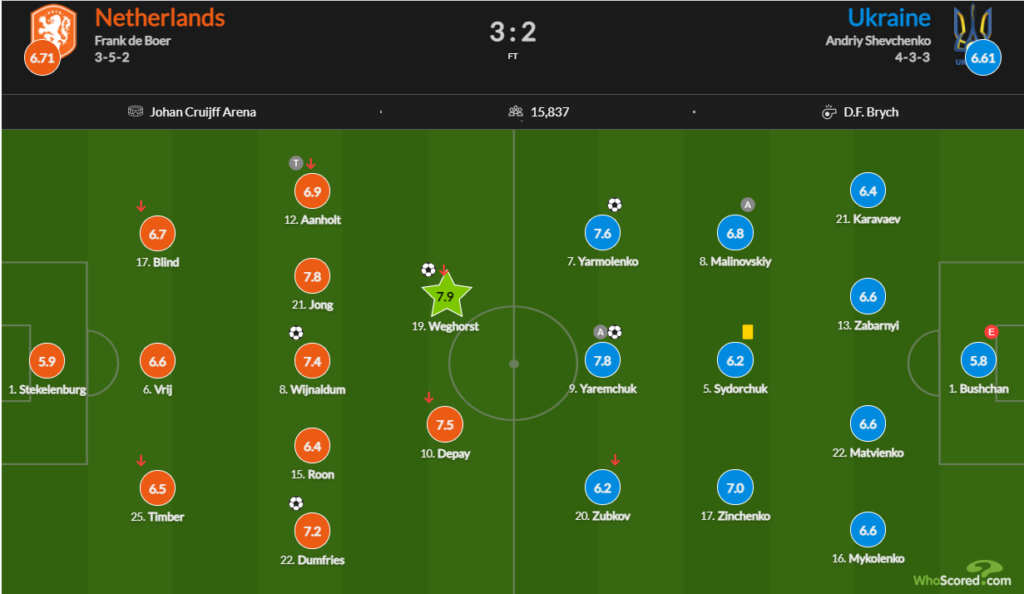This screenshot has width=1024, height=594.
Task: Click the referee whistle icon beside D.F. Brych
Action: tap(828, 112)
